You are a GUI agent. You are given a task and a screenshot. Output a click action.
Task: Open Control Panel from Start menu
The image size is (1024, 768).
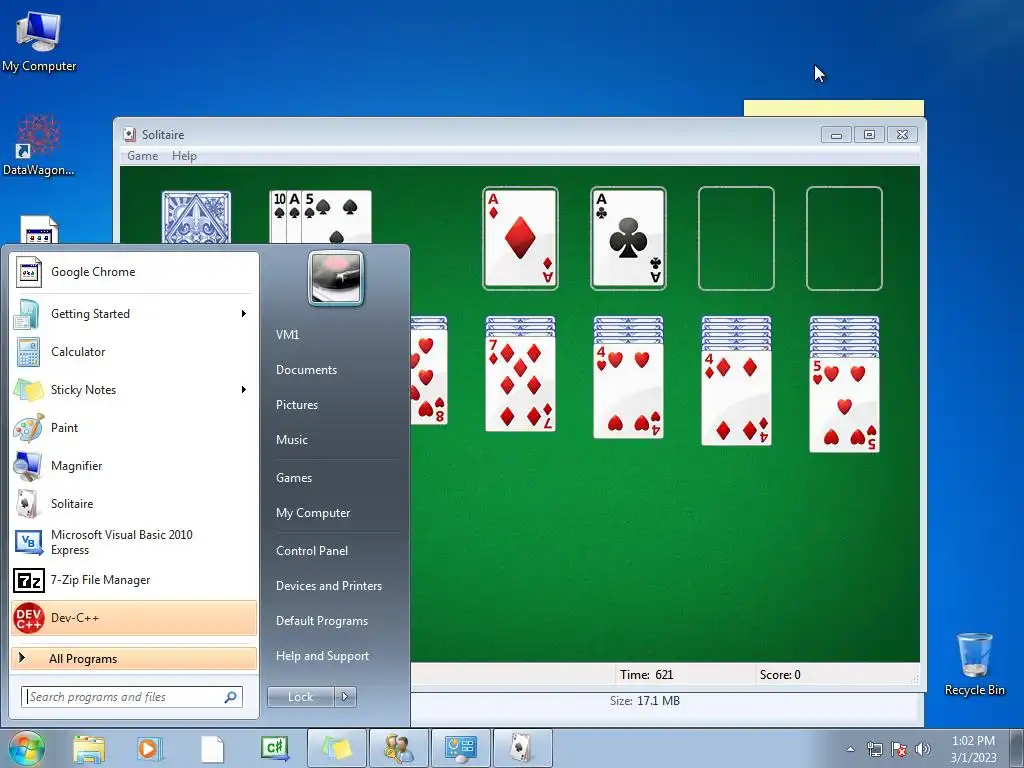coord(312,551)
